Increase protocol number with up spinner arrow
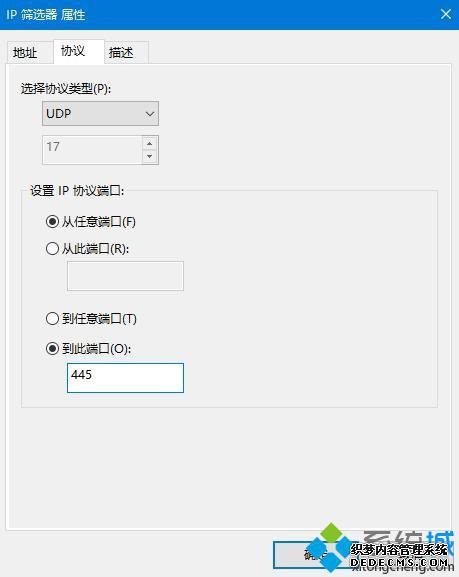 point(150,143)
